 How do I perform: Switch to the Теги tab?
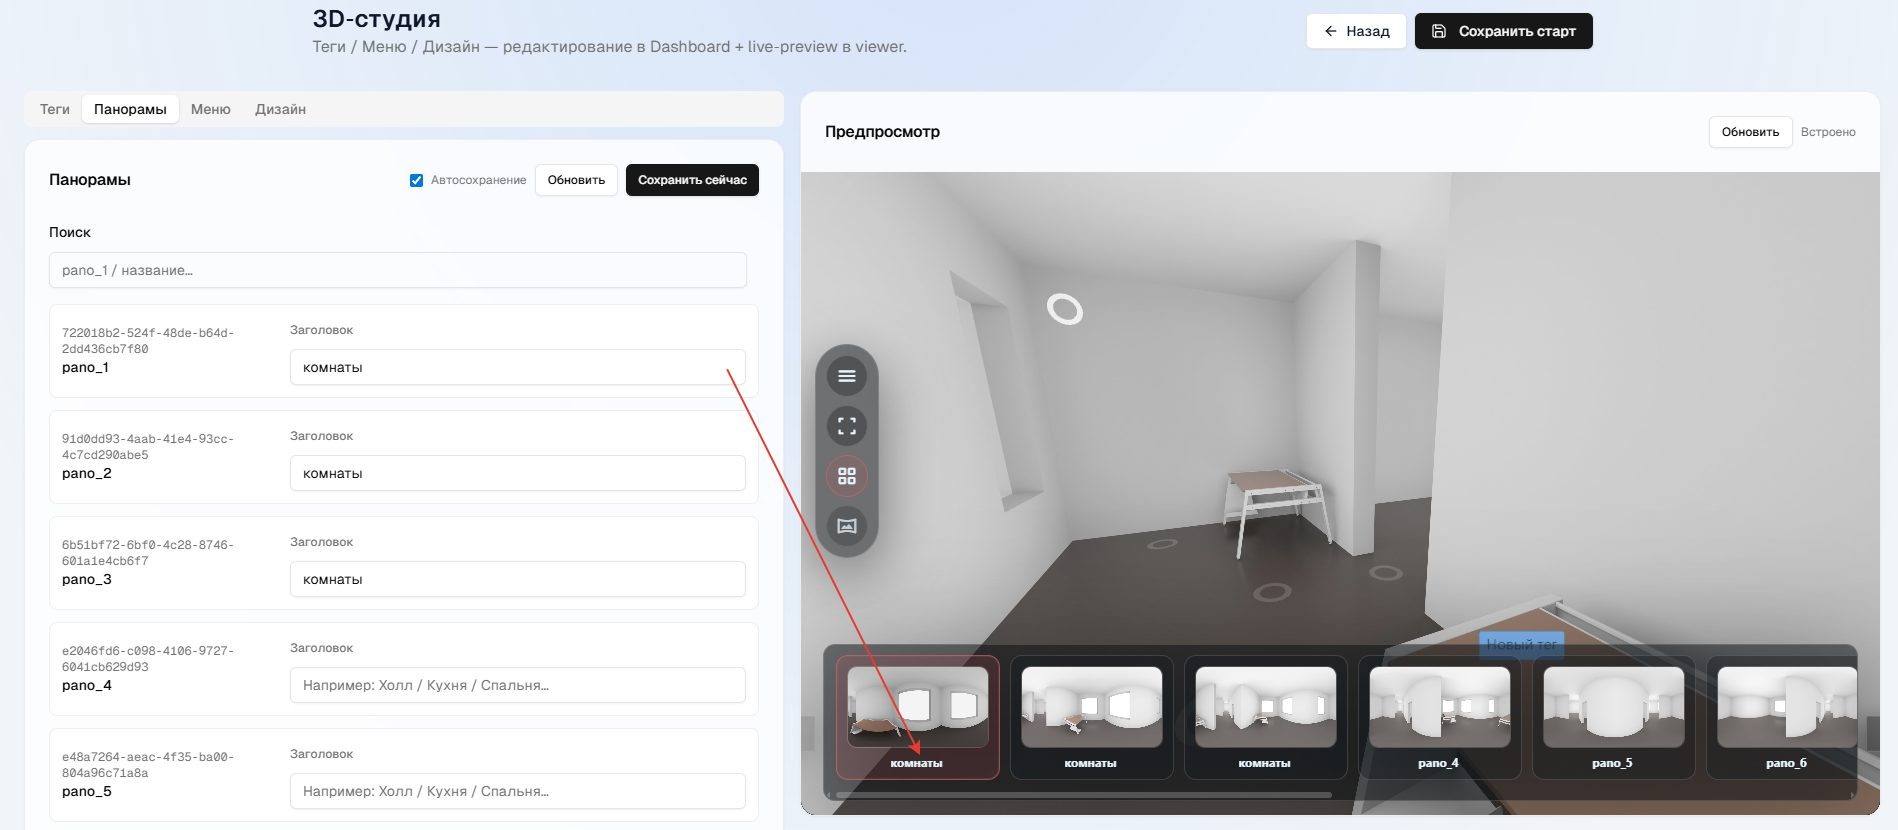[x=55, y=109]
